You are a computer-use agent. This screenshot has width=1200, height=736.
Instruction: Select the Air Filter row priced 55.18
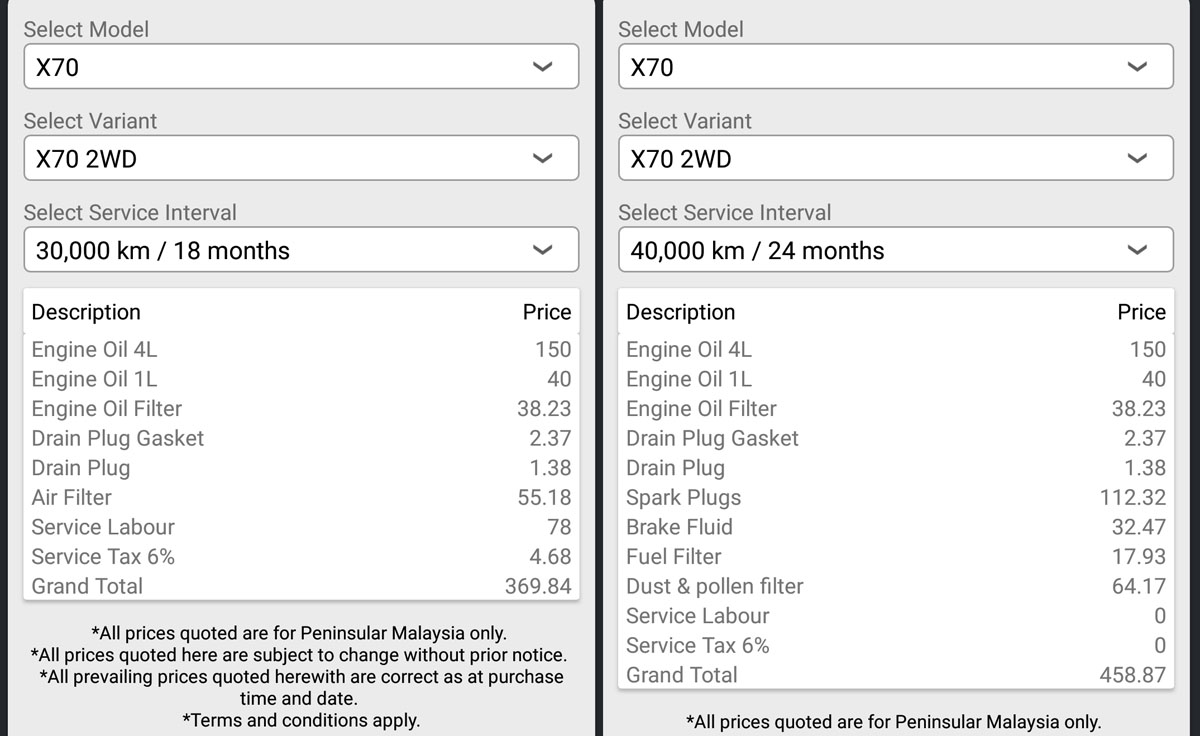pos(300,497)
